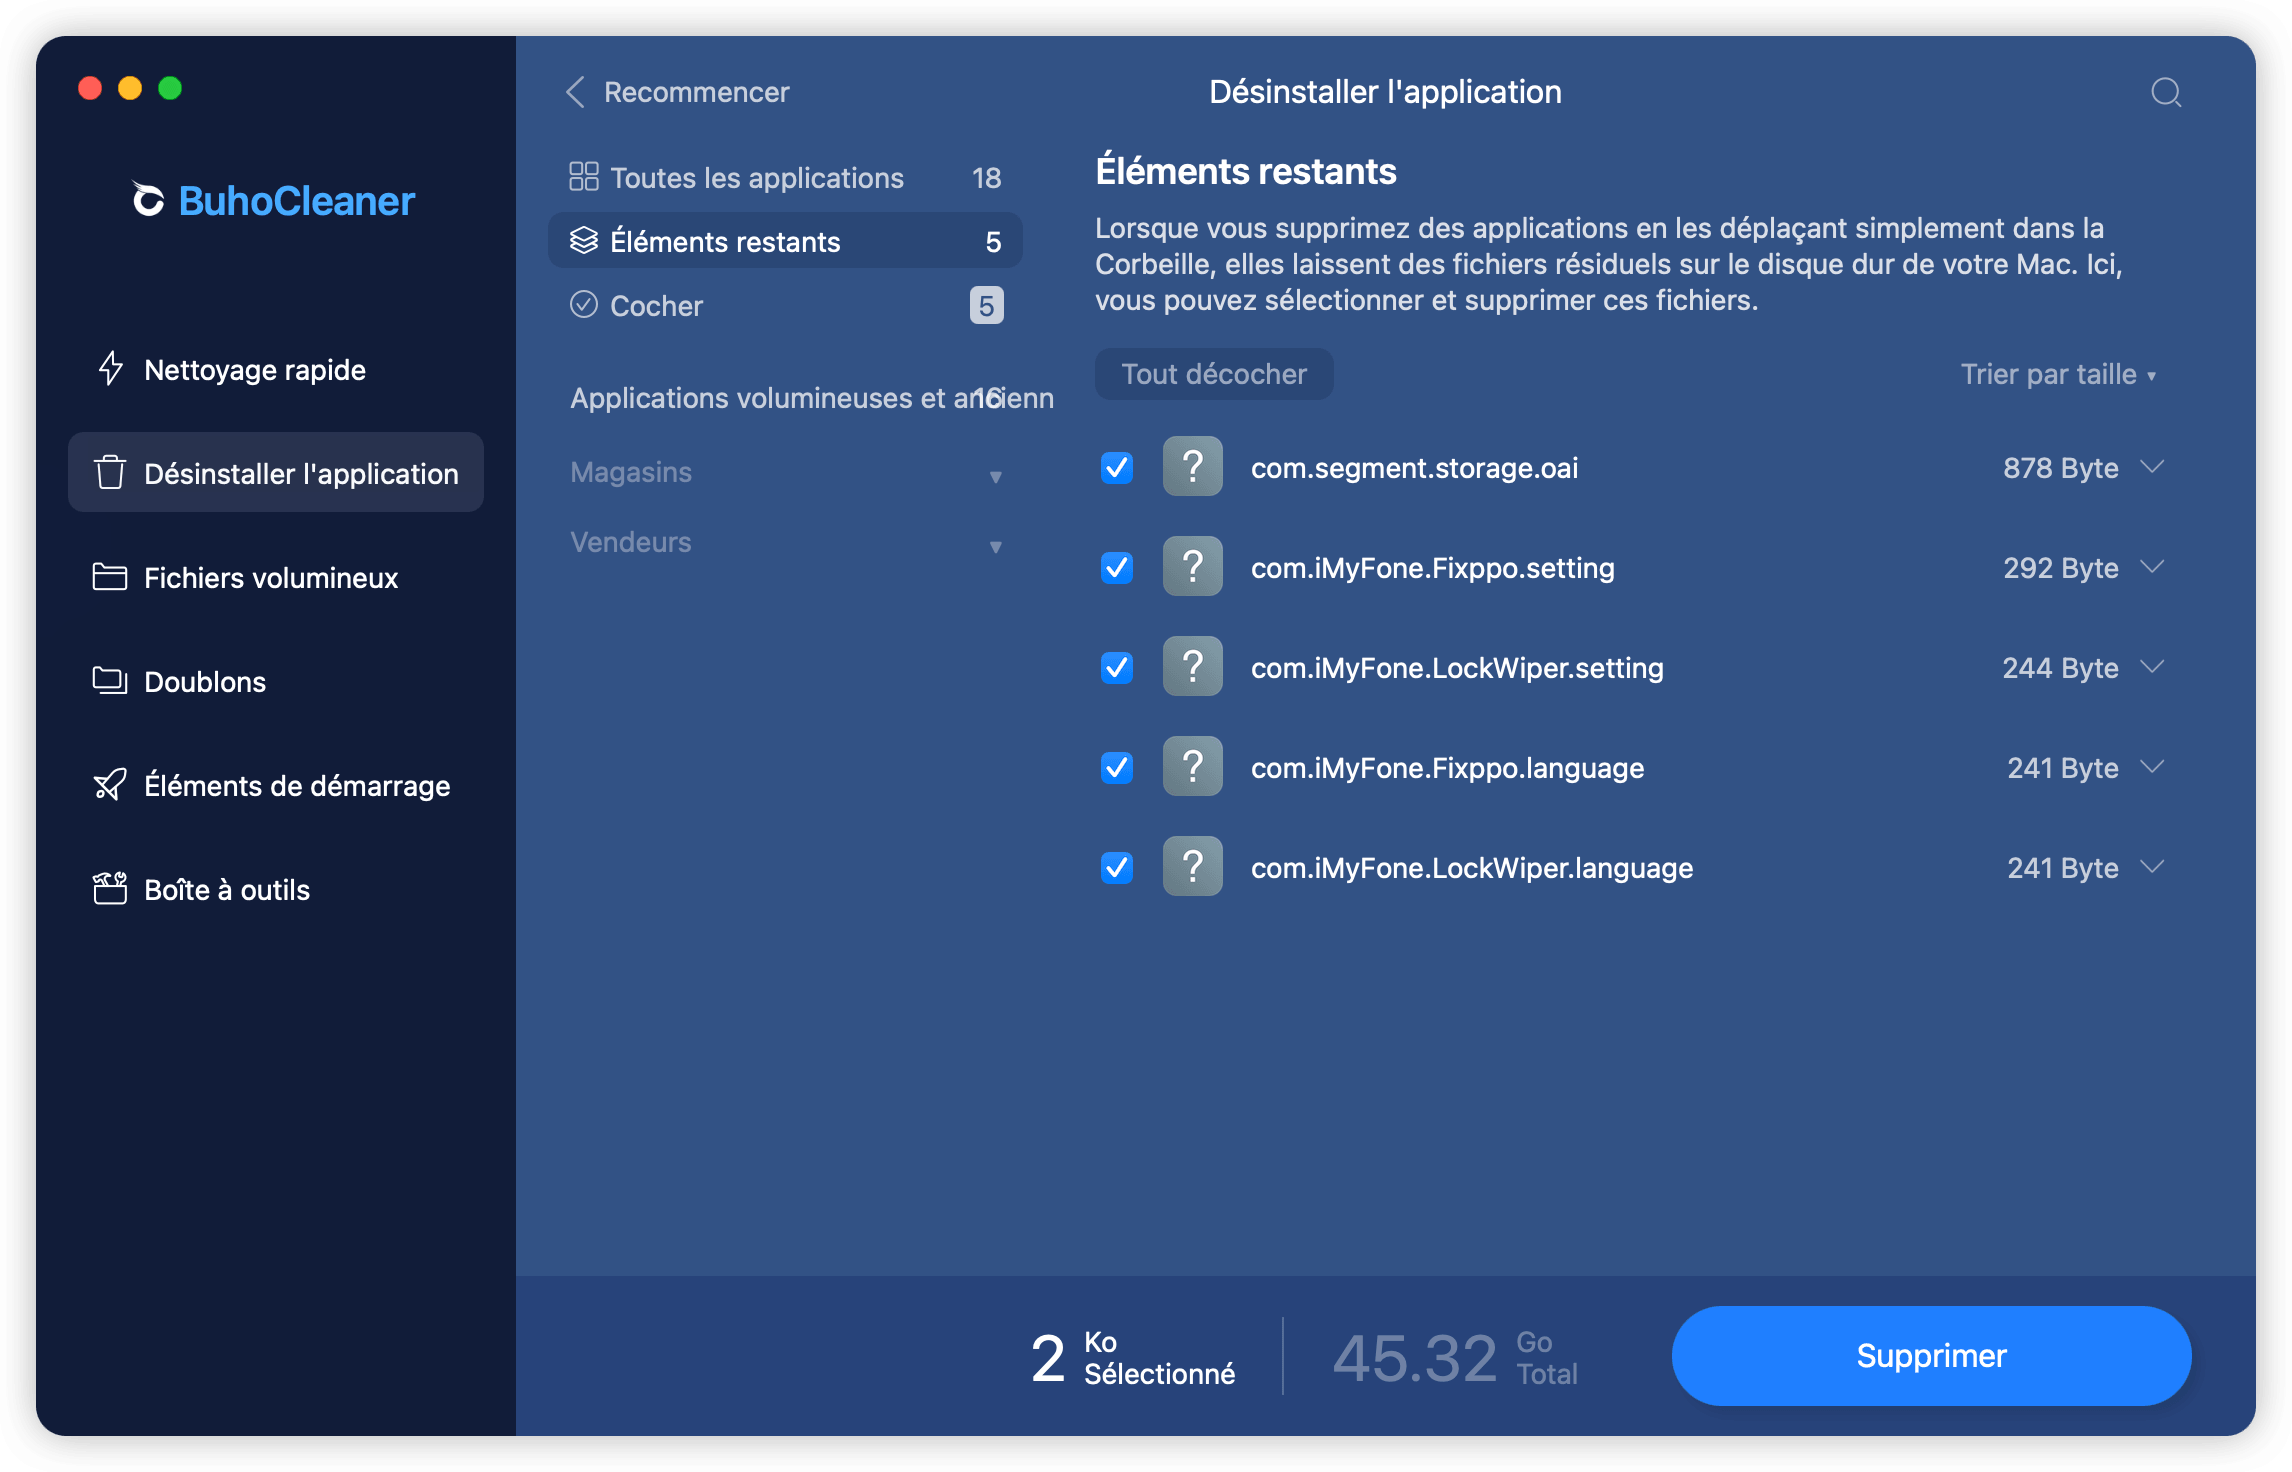Click the 244 Byte size value
This screenshot has height=1472, width=2292.
coord(2060,667)
